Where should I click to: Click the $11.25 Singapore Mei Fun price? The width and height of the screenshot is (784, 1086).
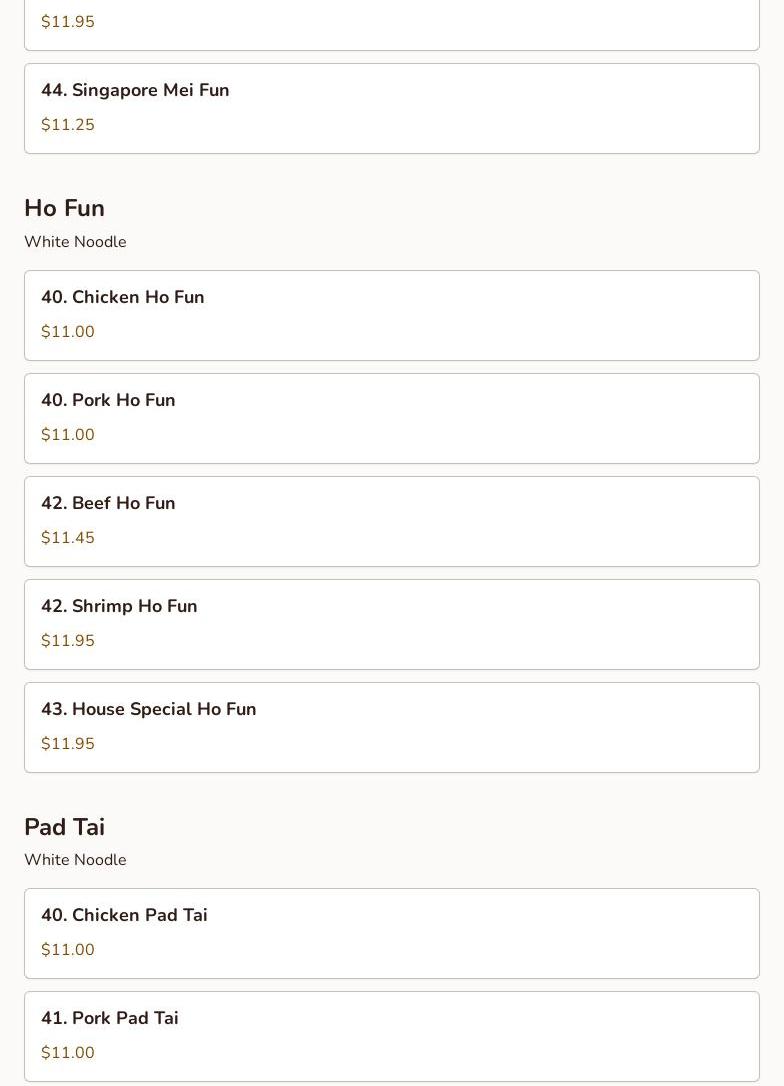[x=68, y=125]
